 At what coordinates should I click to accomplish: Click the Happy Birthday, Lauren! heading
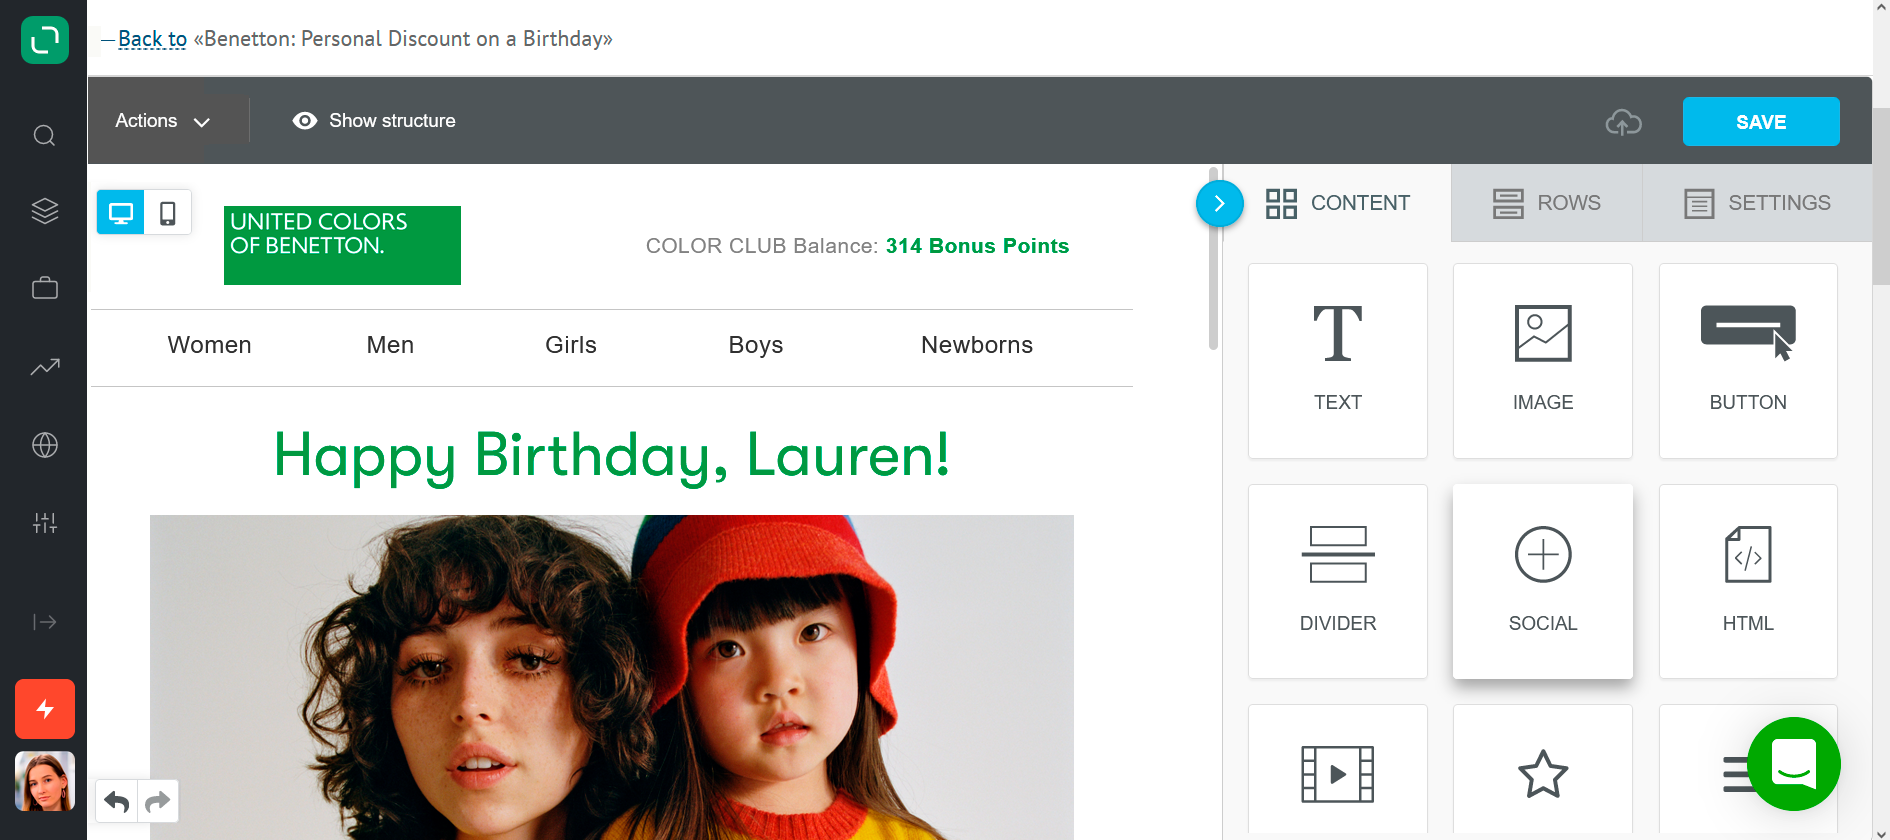tap(612, 455)
